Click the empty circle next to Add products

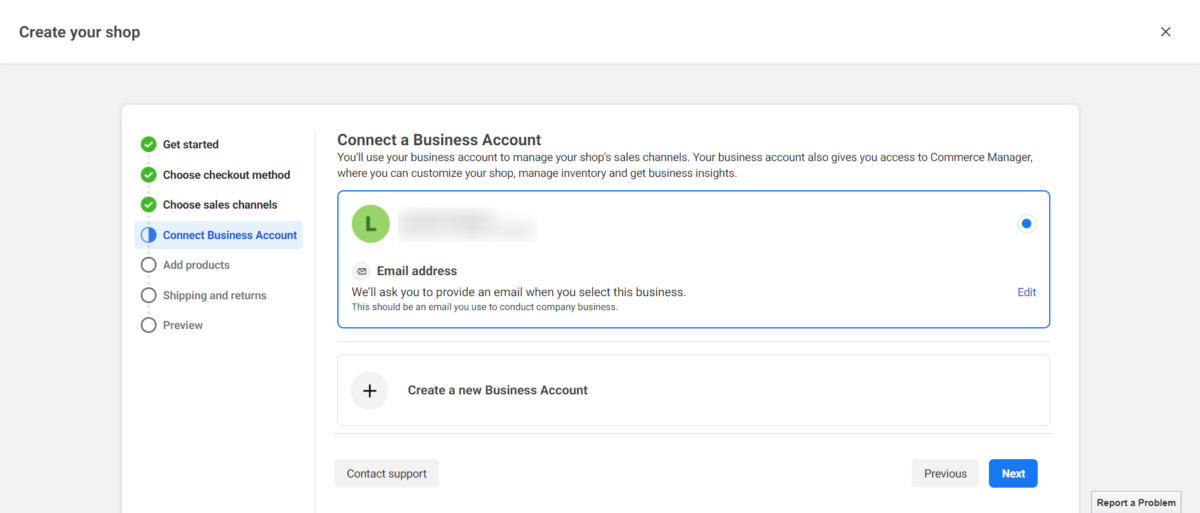pos(148,265)
